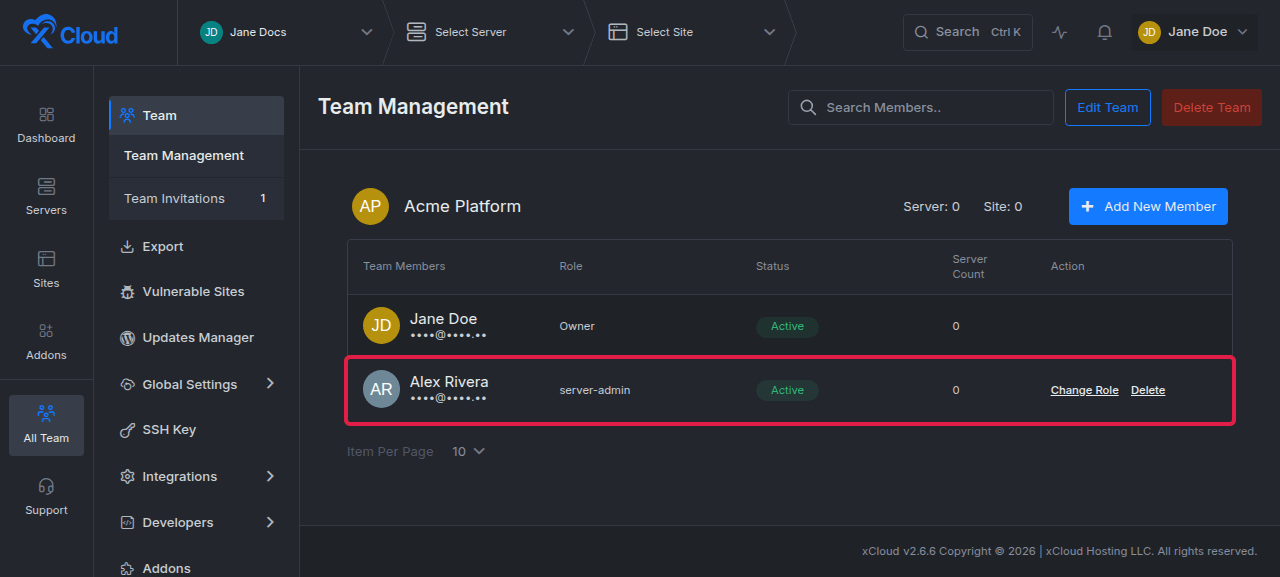Open the Jane Docs team dropdown
The width and height of the screenshot is (1280, 577).
285,32
